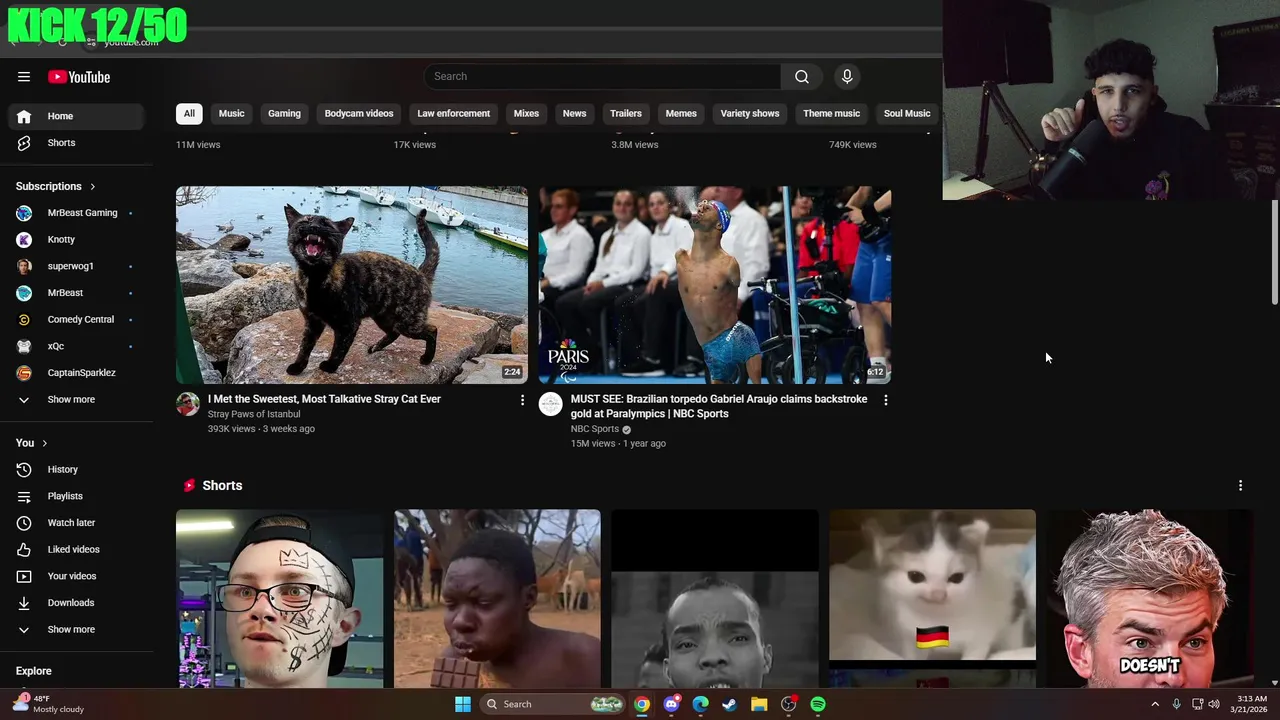1280x720 pixels.
Task: Select the Theme music filter chip
Action: click(831, 114)
